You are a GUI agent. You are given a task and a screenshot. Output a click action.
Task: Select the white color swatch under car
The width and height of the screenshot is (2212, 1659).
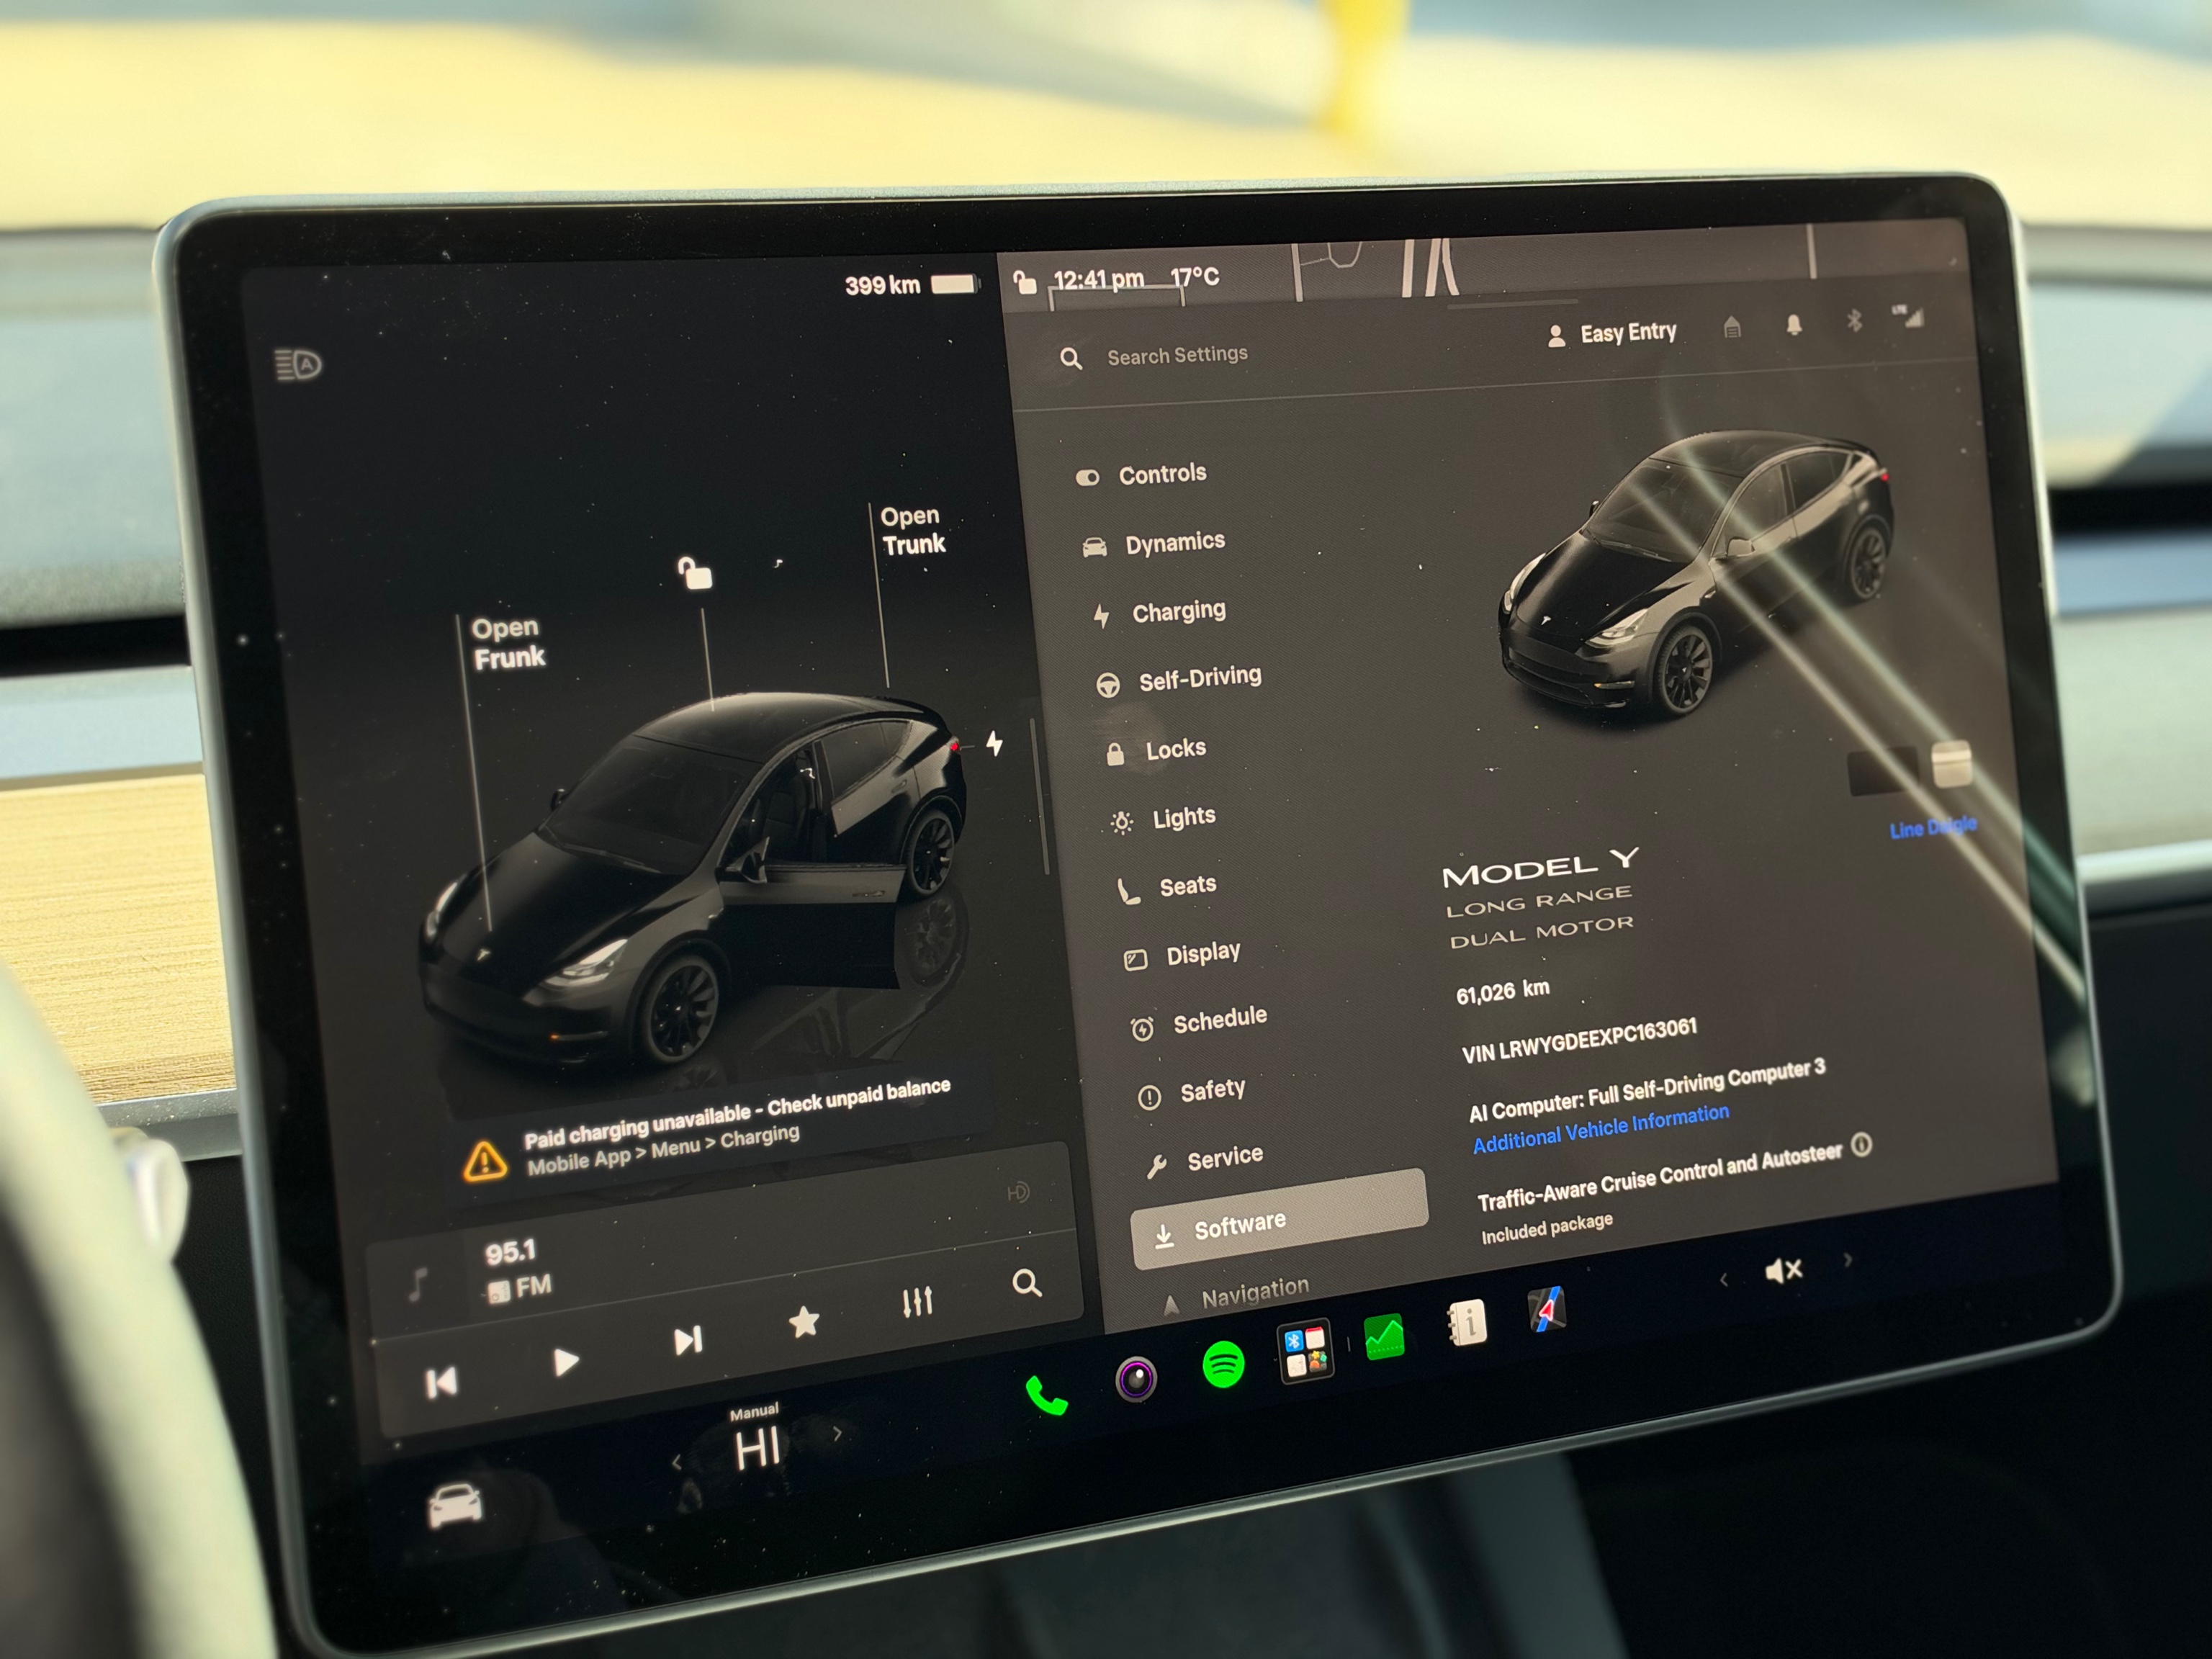coord(1951,764)
